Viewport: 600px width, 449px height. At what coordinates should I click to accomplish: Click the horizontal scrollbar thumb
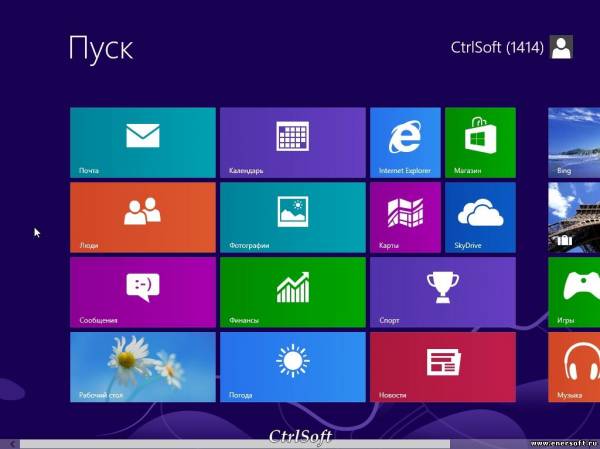click(x=235, y=444)
